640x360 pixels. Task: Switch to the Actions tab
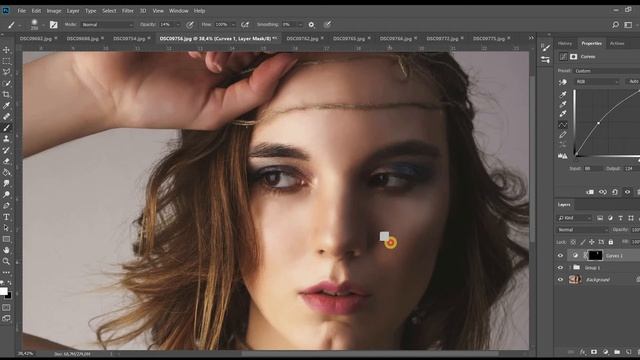coord(617,44)
